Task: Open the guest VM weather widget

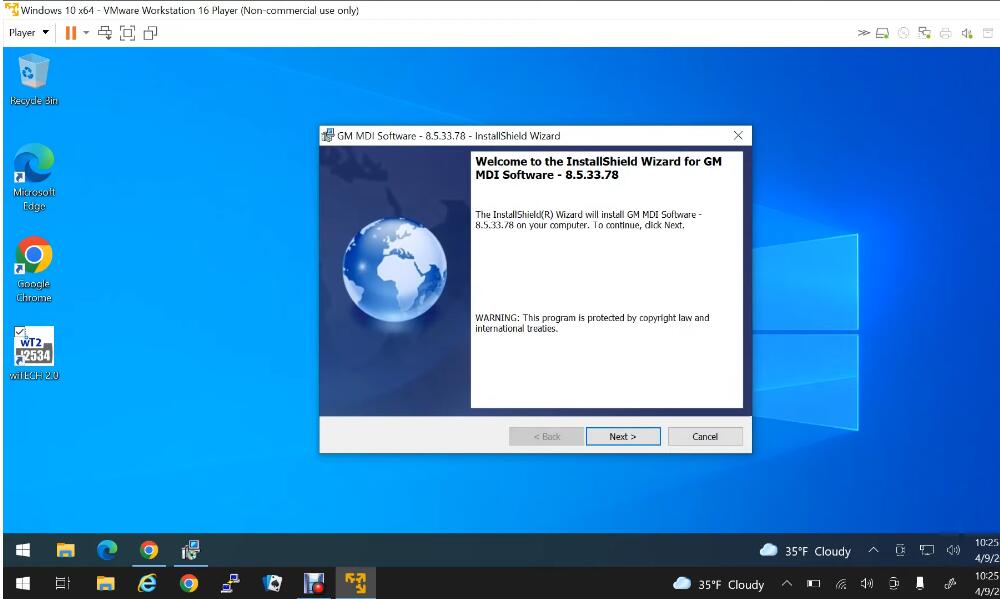Action: 805,551
